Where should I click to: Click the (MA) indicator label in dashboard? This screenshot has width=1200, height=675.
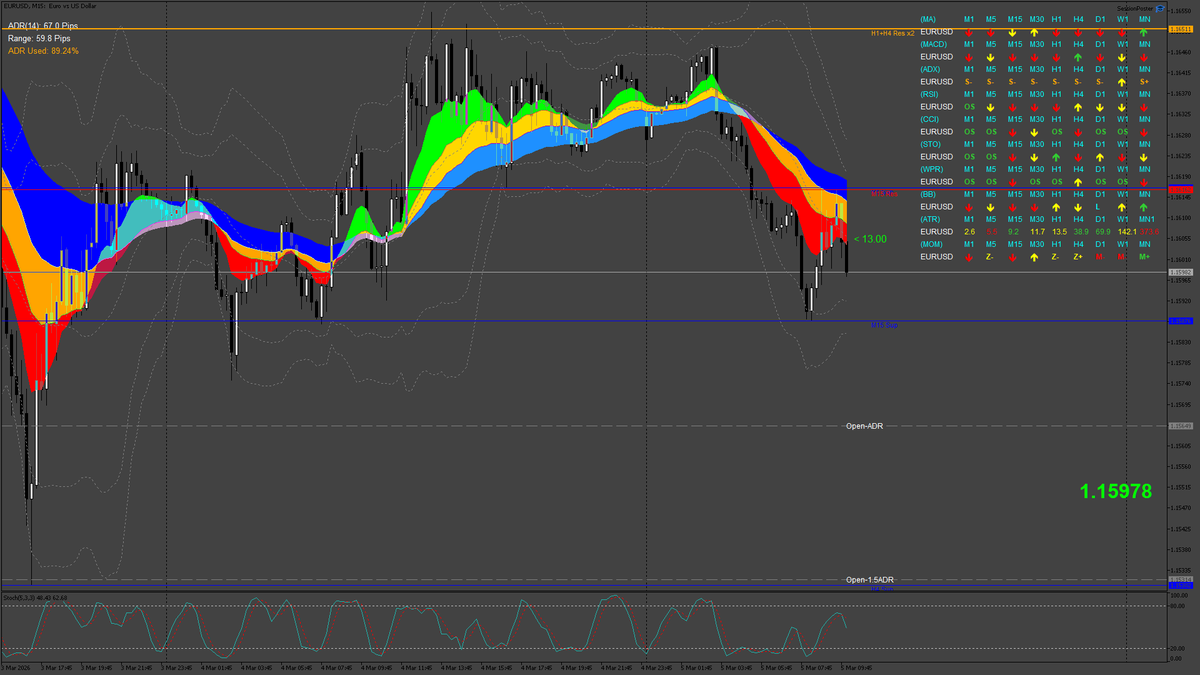[x=929, y=19]
